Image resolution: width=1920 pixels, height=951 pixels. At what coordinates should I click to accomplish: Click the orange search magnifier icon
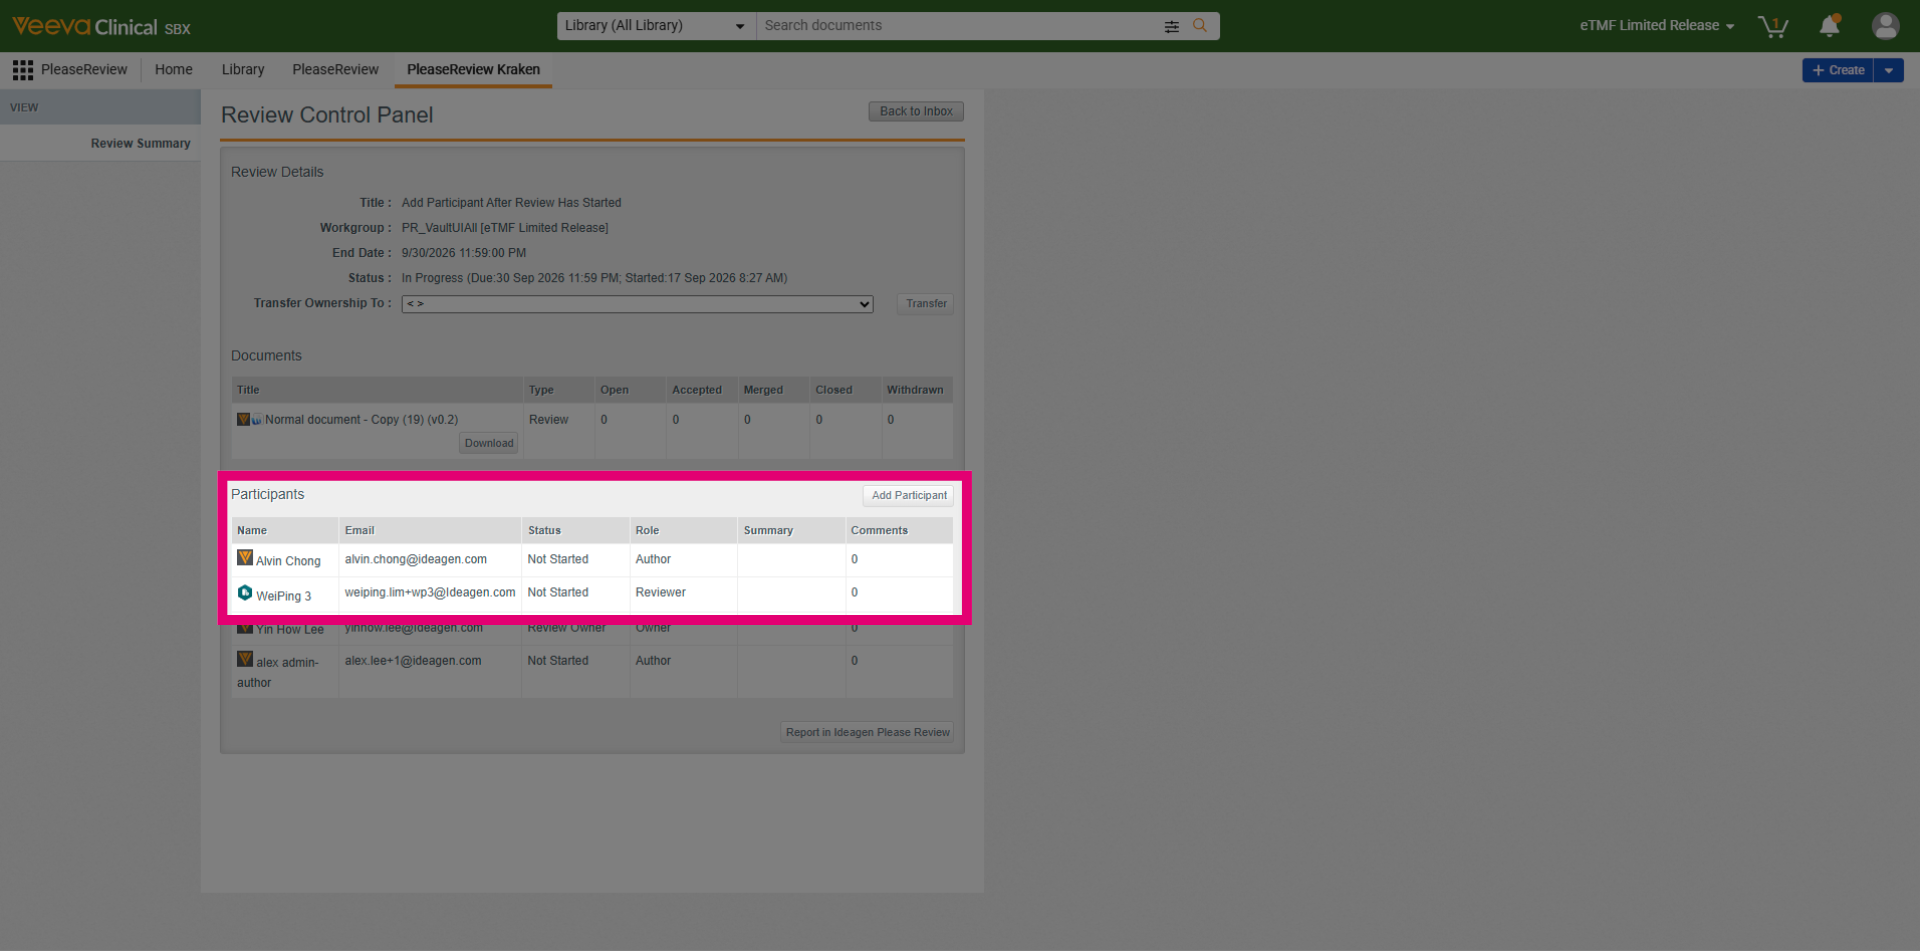point(1200,26)
